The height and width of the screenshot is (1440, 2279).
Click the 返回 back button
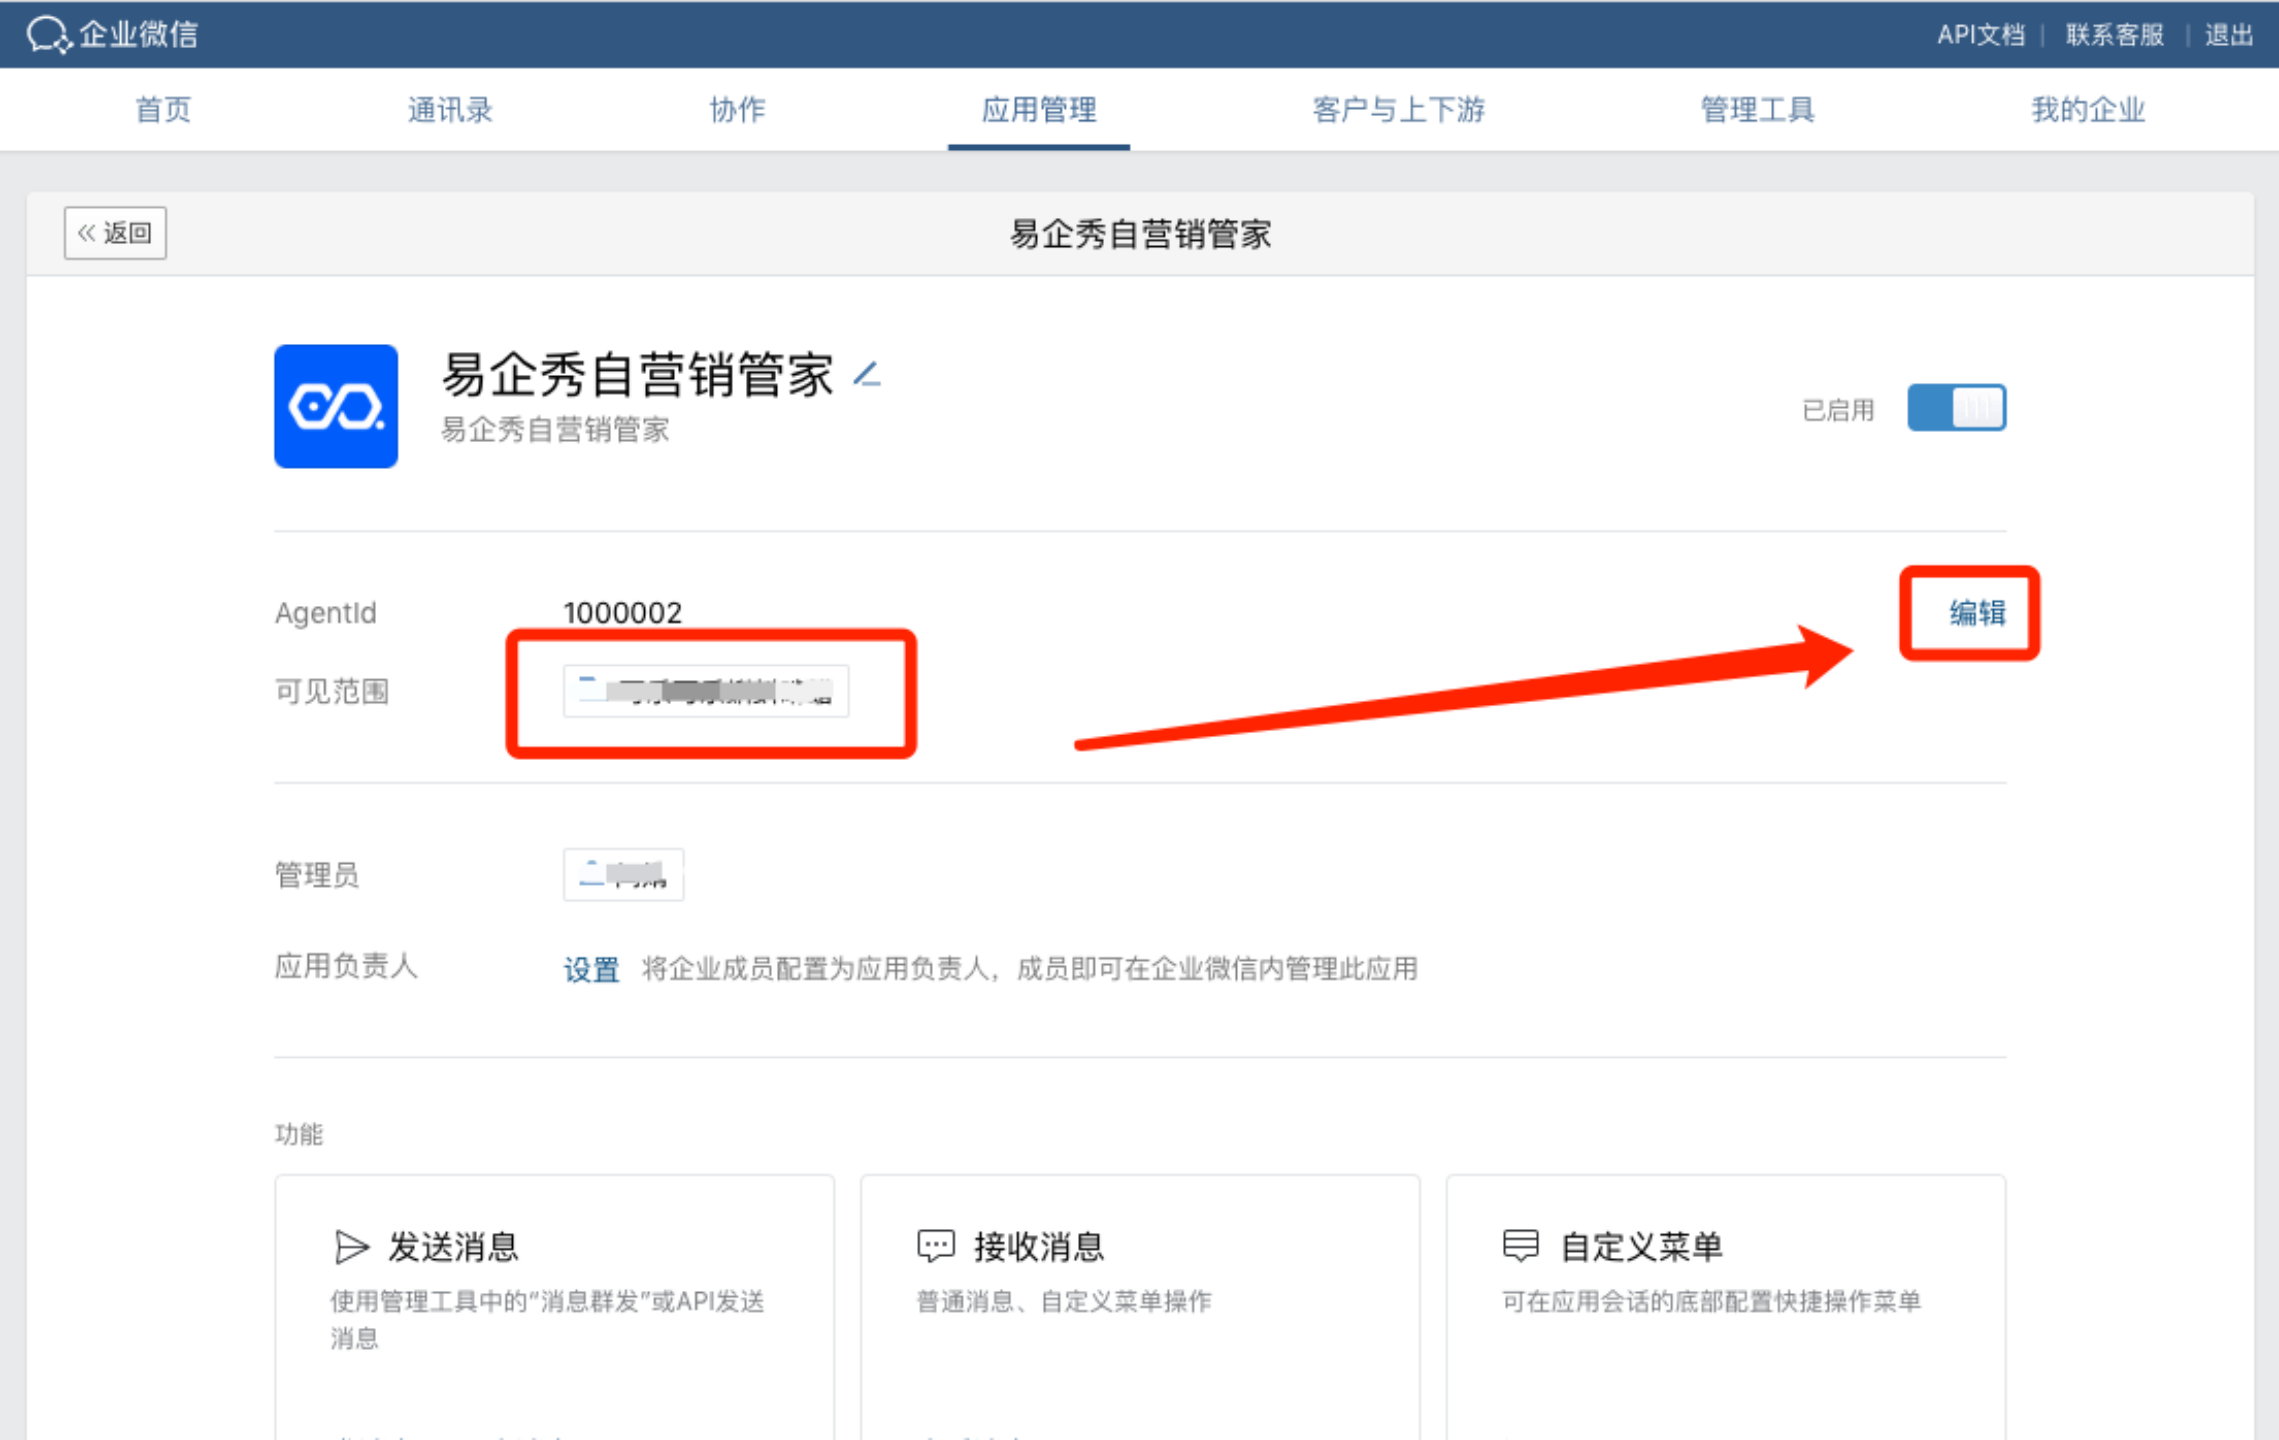(x=115, y=233)
